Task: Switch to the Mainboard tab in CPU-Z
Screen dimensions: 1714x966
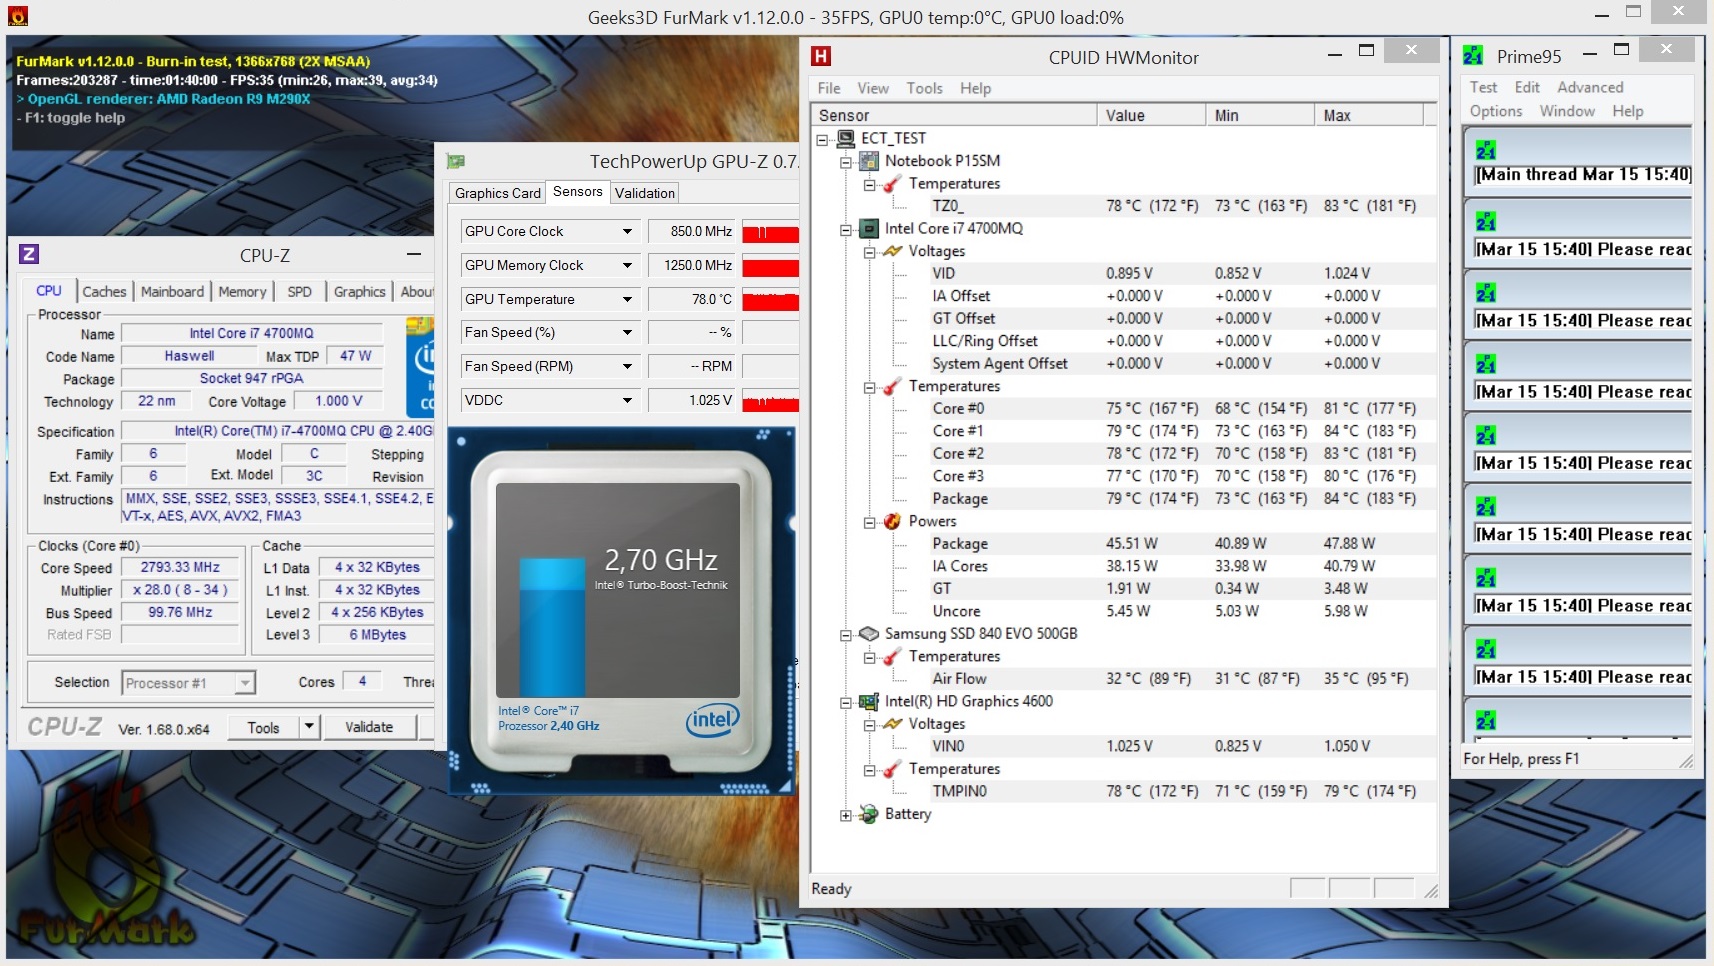Action: coord(172,292)
